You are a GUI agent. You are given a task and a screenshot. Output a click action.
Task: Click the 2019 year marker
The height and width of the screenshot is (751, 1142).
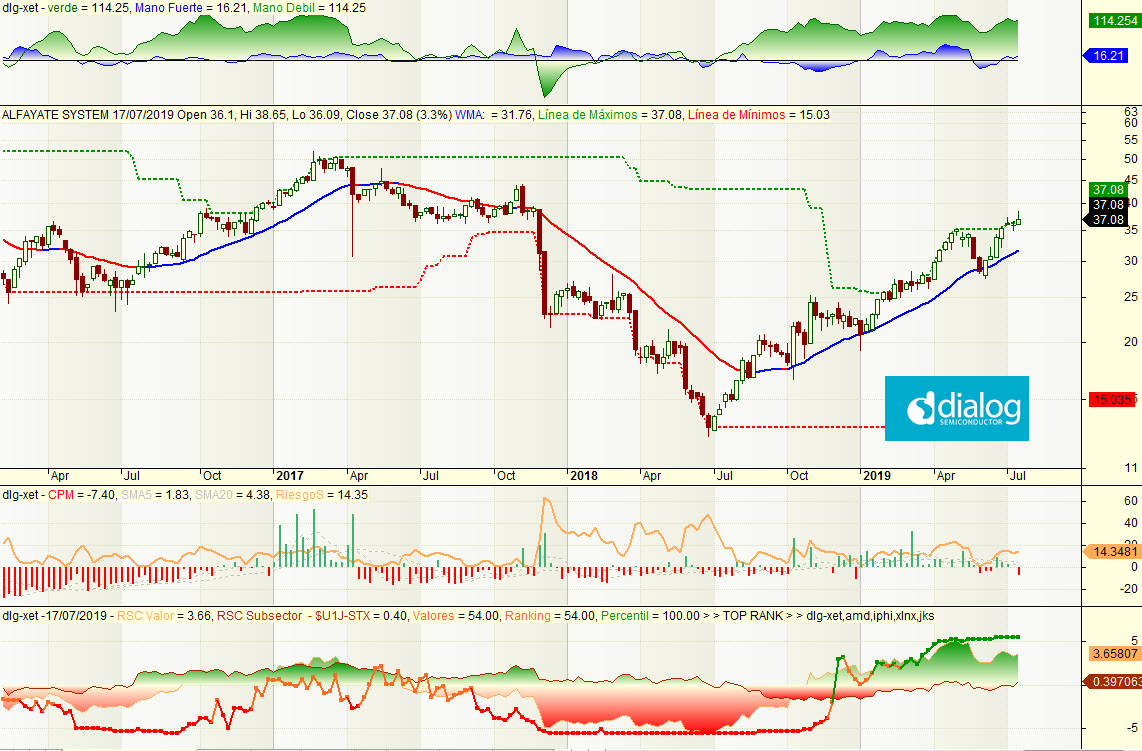(x=876, y=476)
